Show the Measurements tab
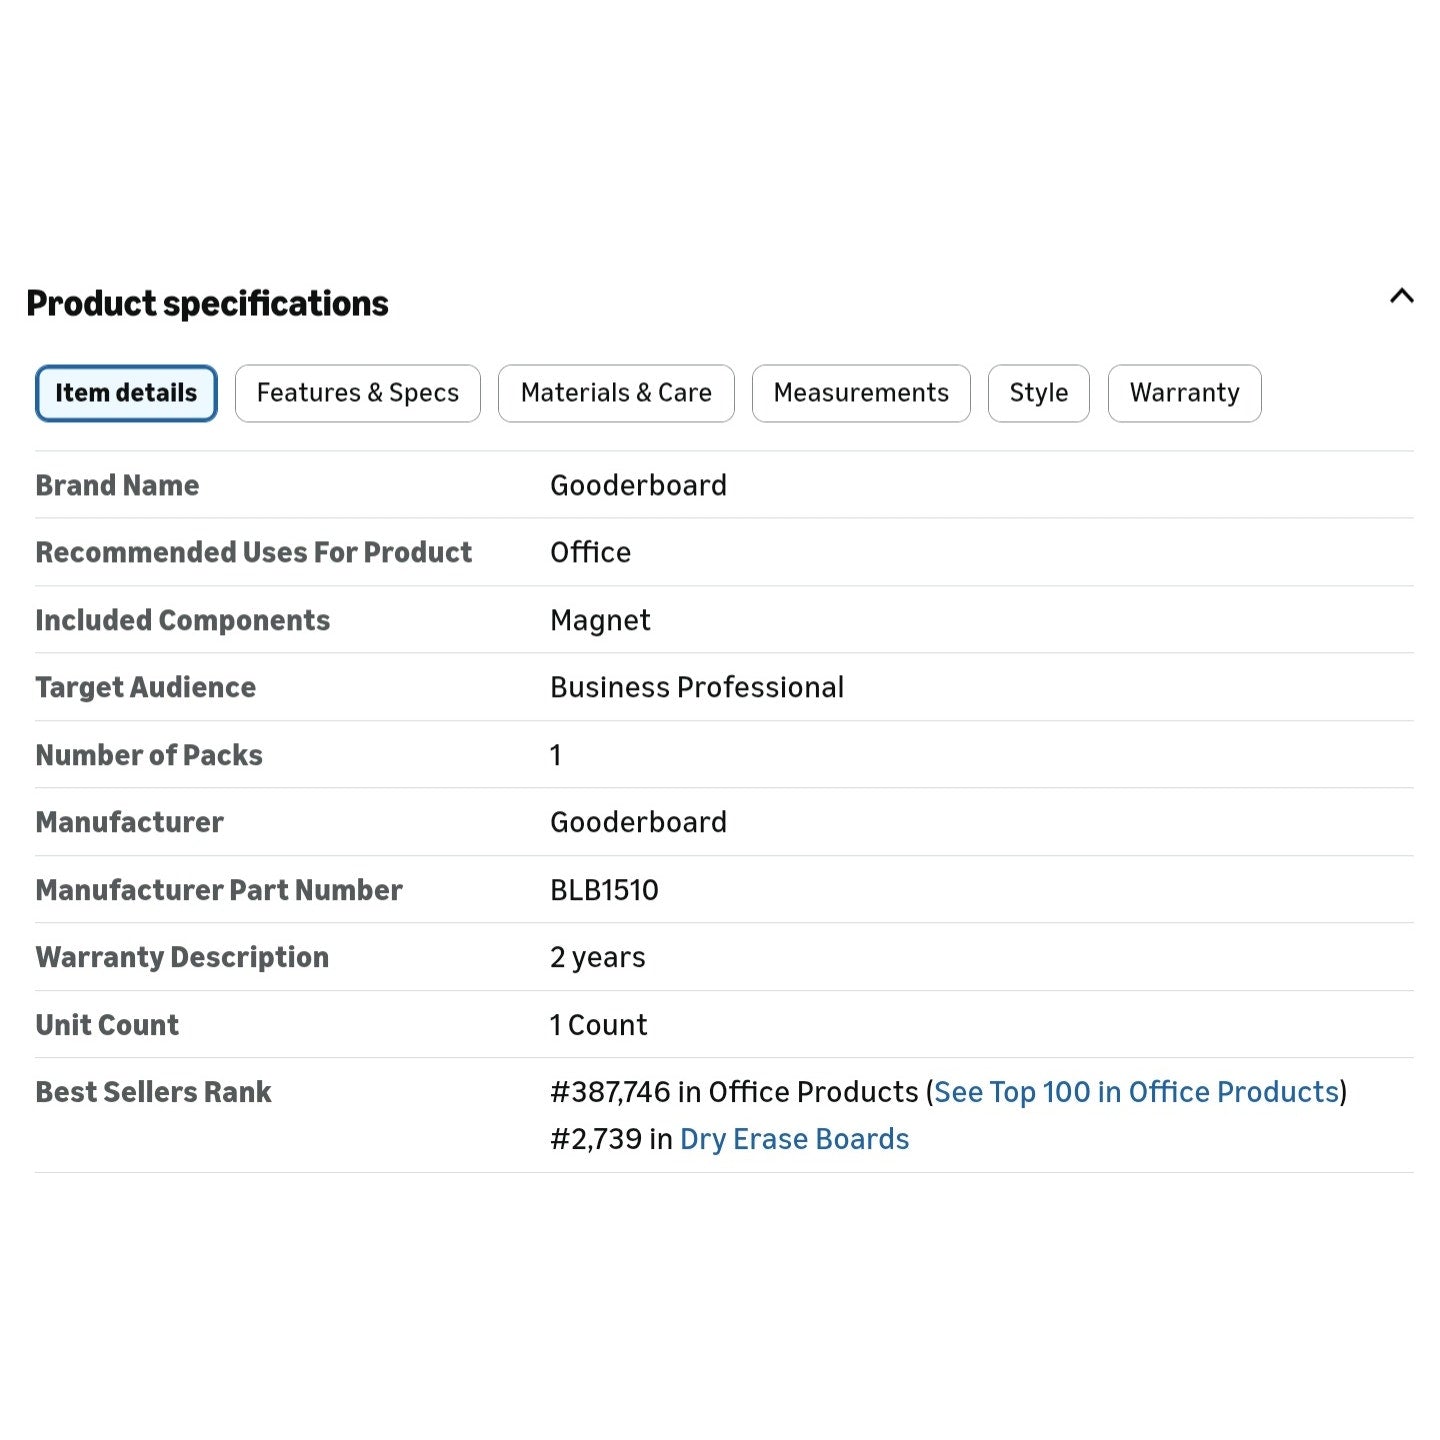 861,393
